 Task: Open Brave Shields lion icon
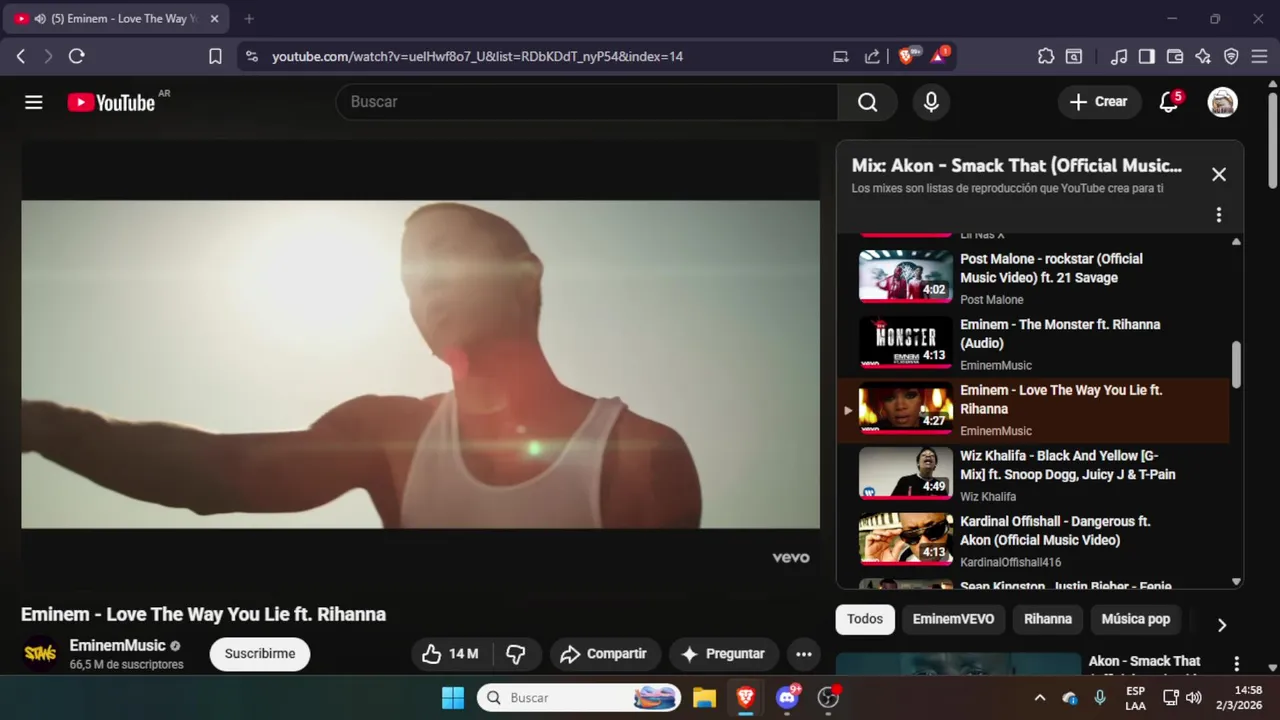tap(908, 56)
